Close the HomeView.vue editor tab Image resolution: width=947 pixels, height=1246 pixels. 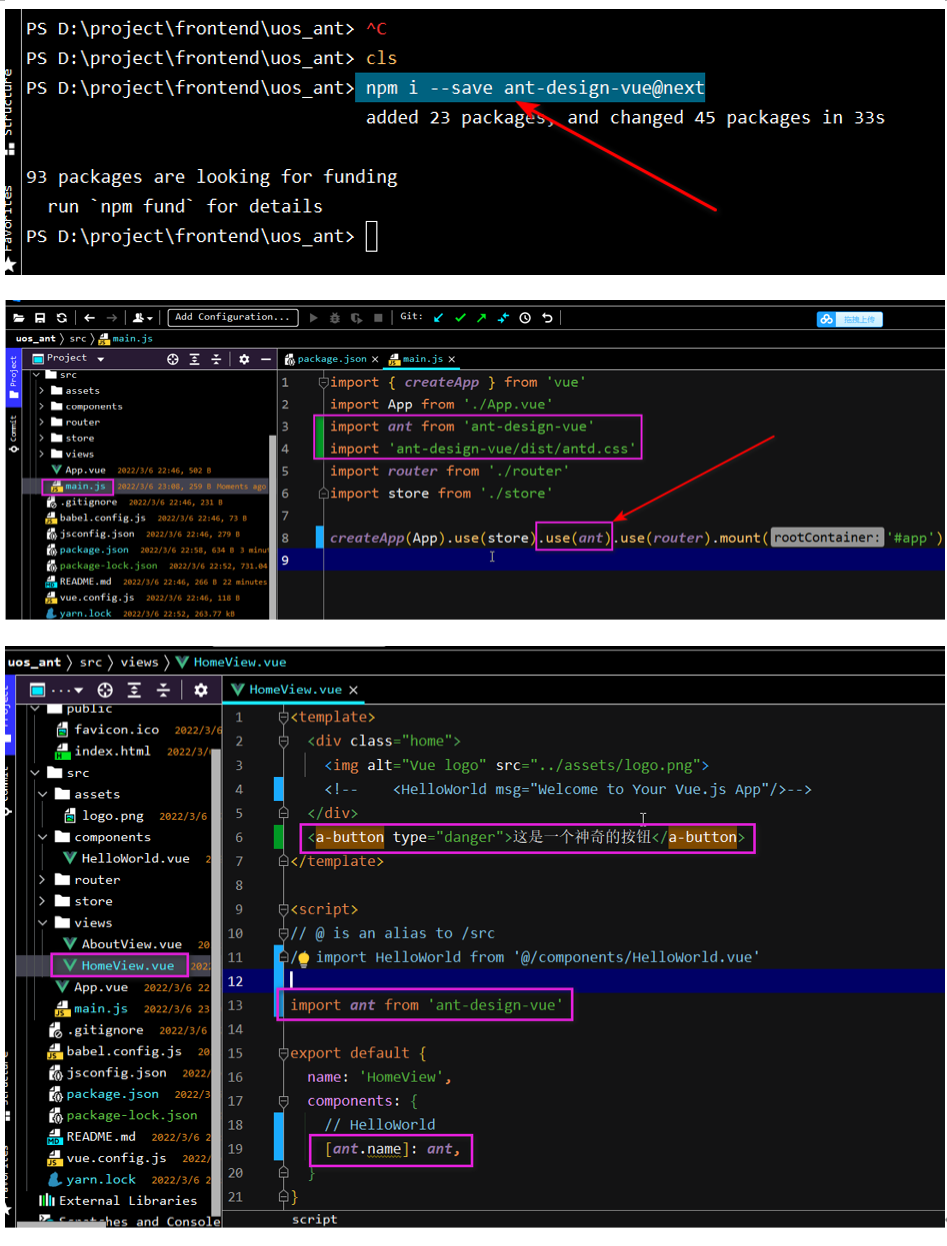(x=353, y=690)
